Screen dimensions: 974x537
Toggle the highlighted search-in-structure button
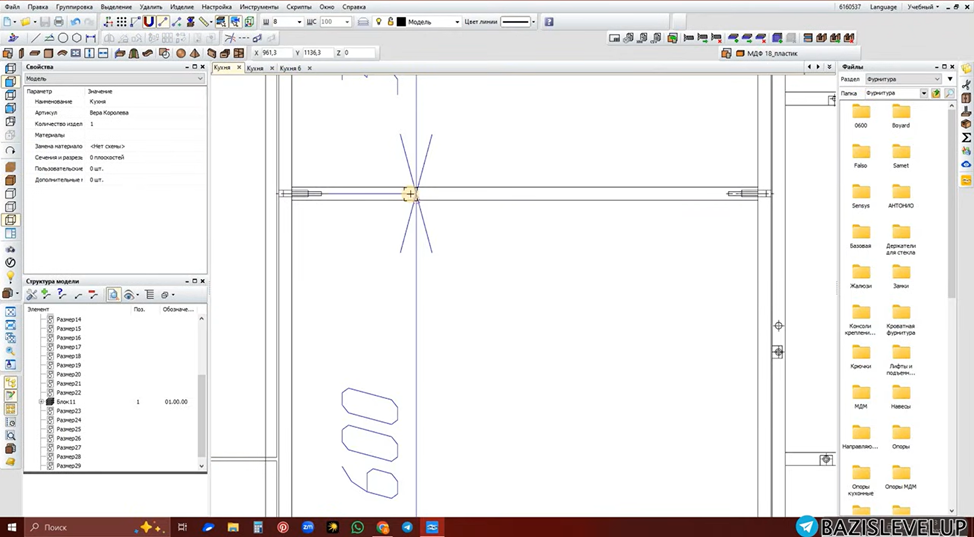tap(113, 295)
